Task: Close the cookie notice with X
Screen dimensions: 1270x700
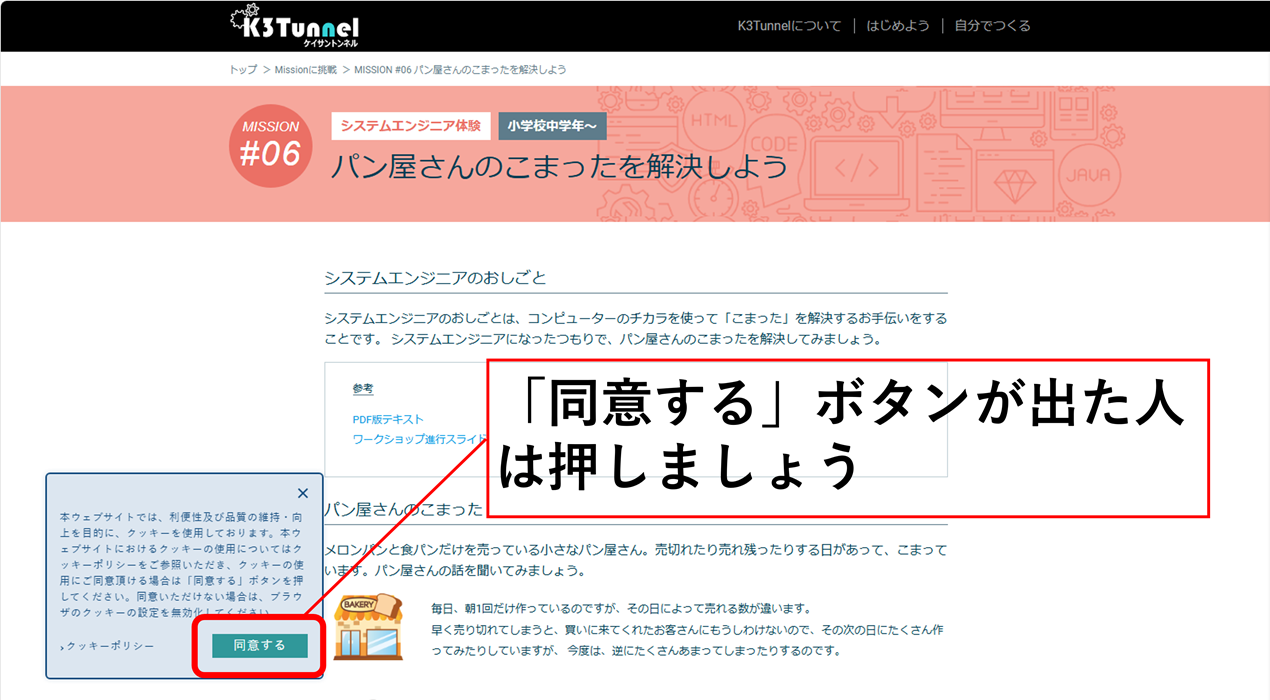Action: coord(303,493)
